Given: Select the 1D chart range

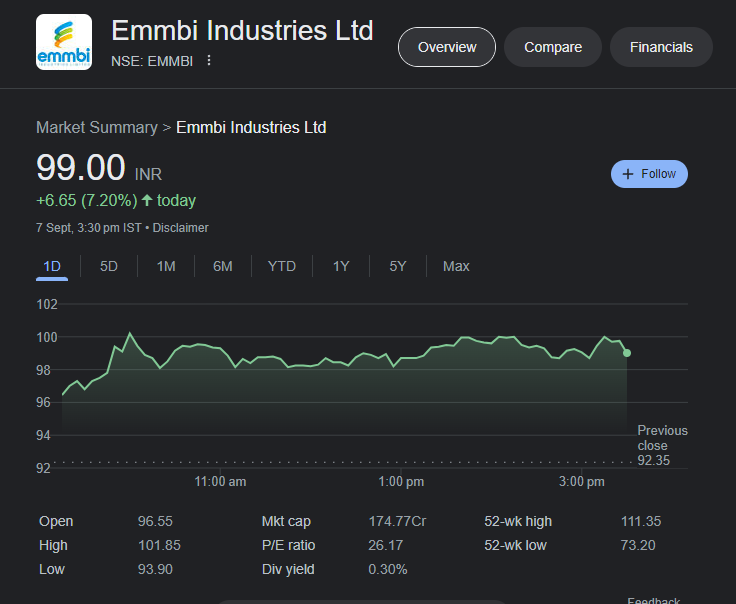Looking at the screenshot, I should coord(52,267).
